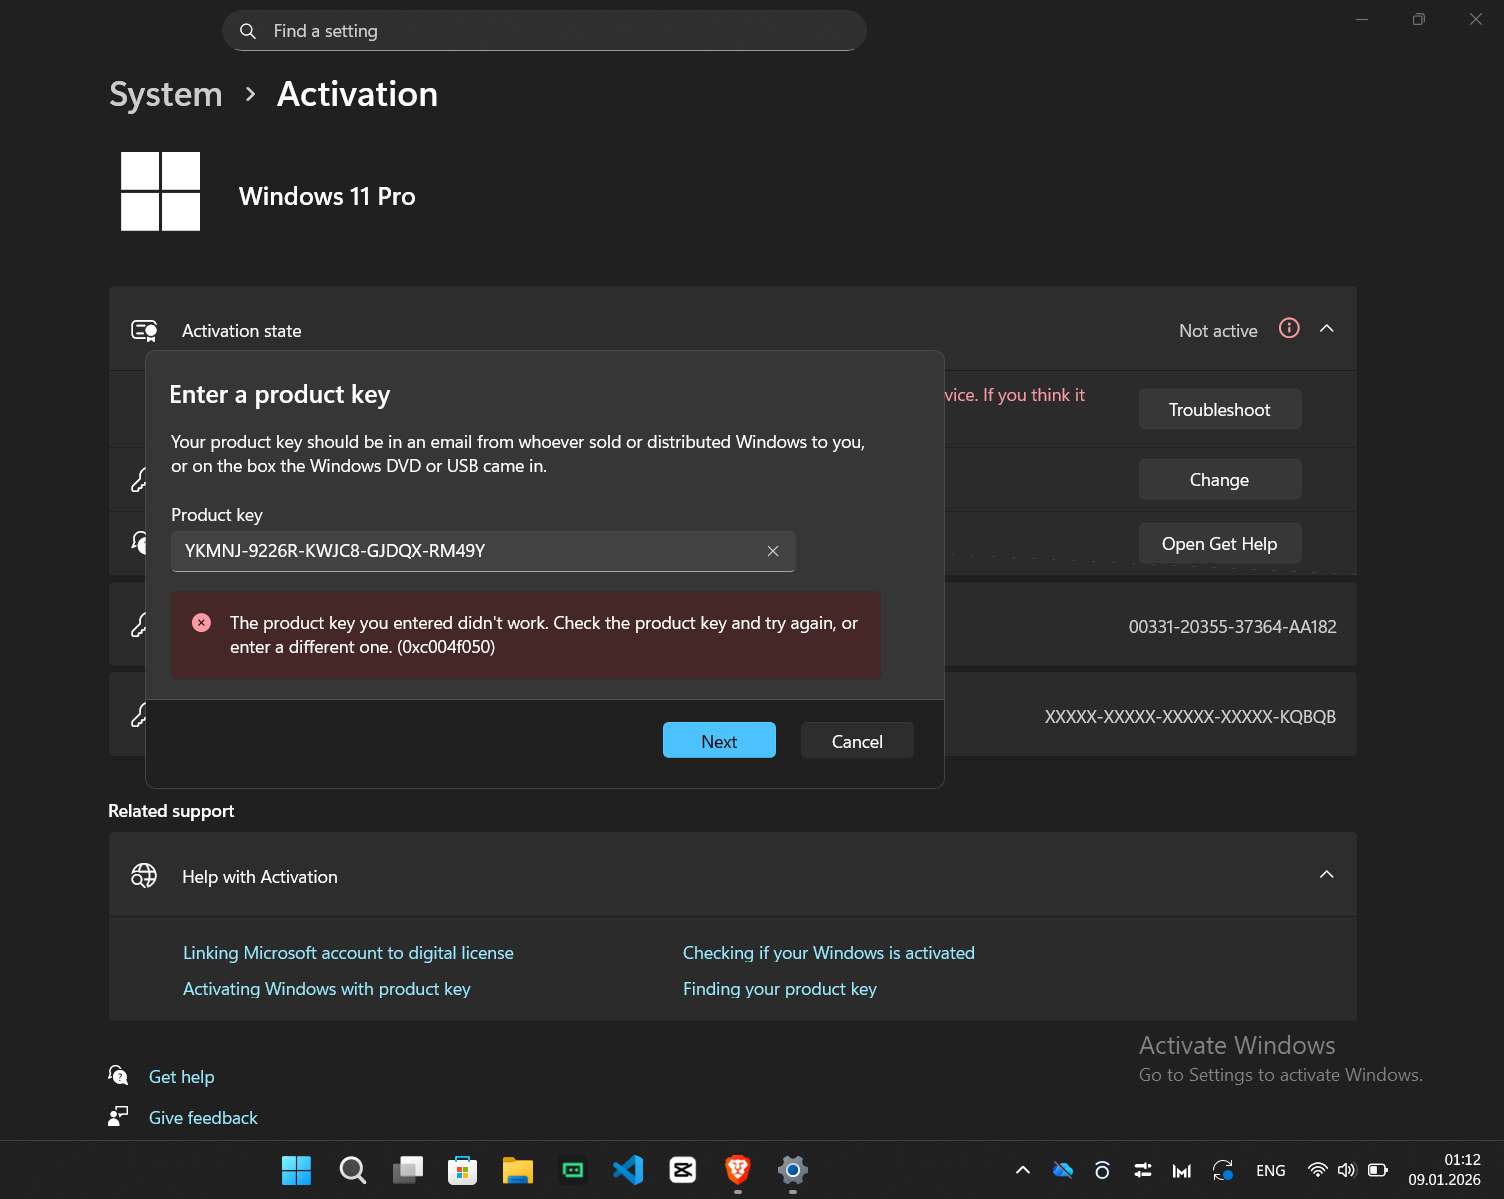Viewport: 1504px width, 1199px height.
Task: Click the circular tray icon beside OneDrive
Action: click(x=1102, y=1170)
